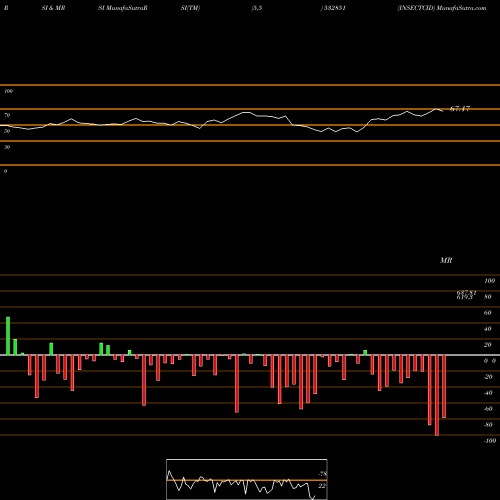Click the (INSECTCID) MunafaSutra.com header text

[x=442, y=8]
